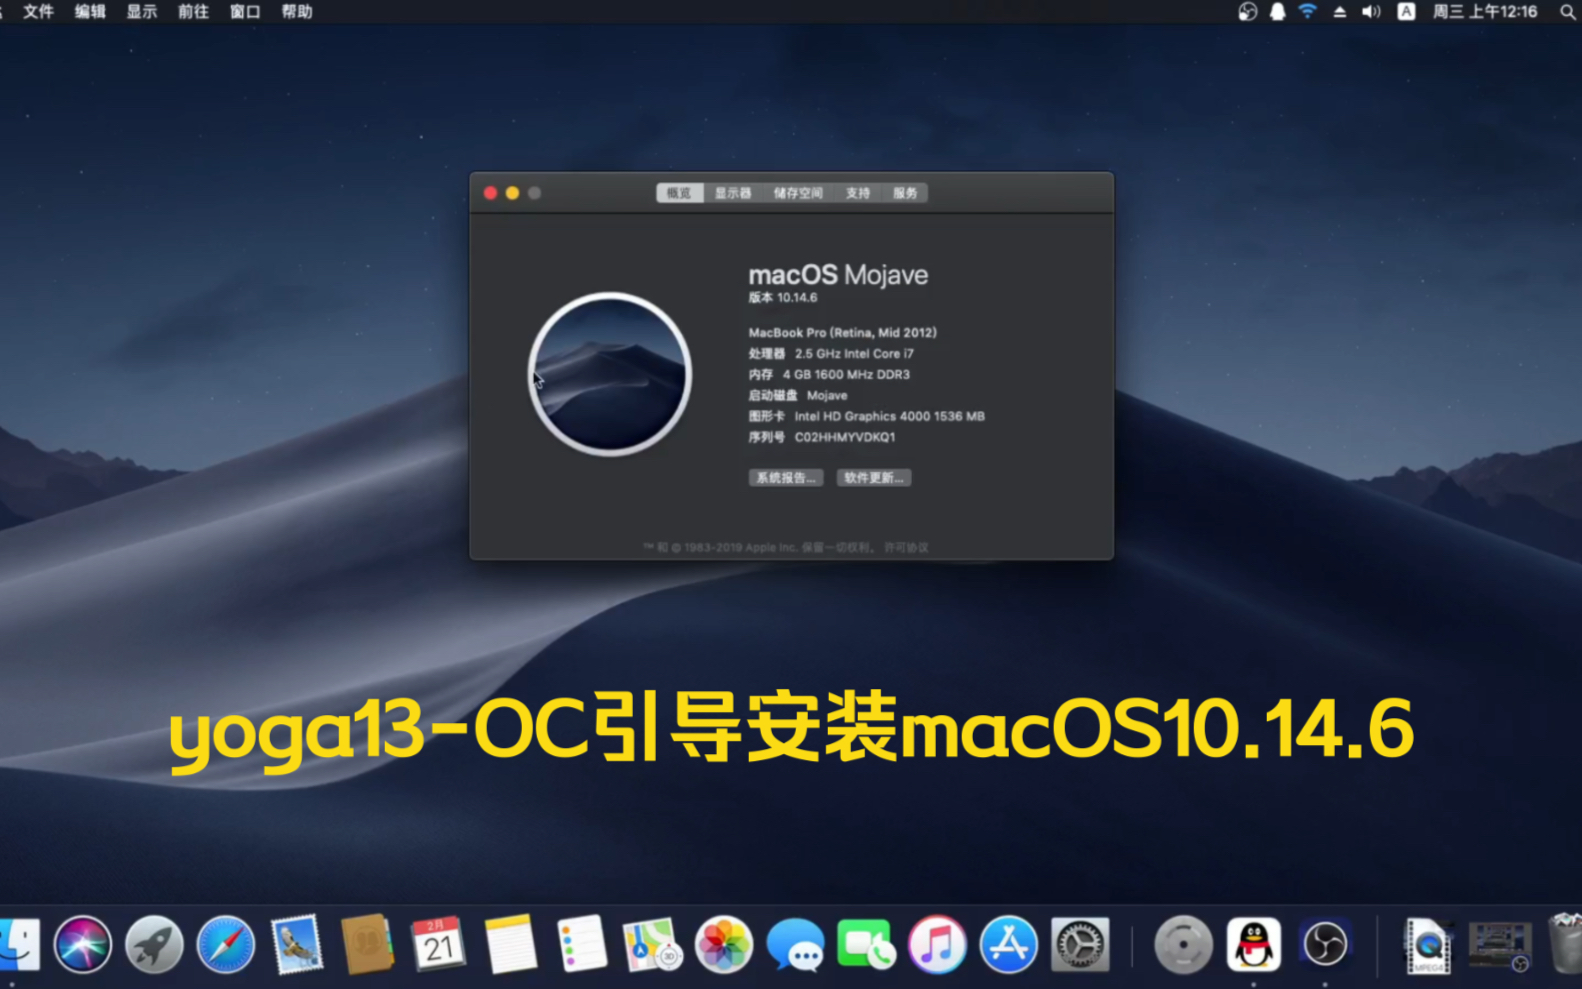Close the About This Mac window
The width and height of the screenshot is (1582, 989).
pos(490,193)
